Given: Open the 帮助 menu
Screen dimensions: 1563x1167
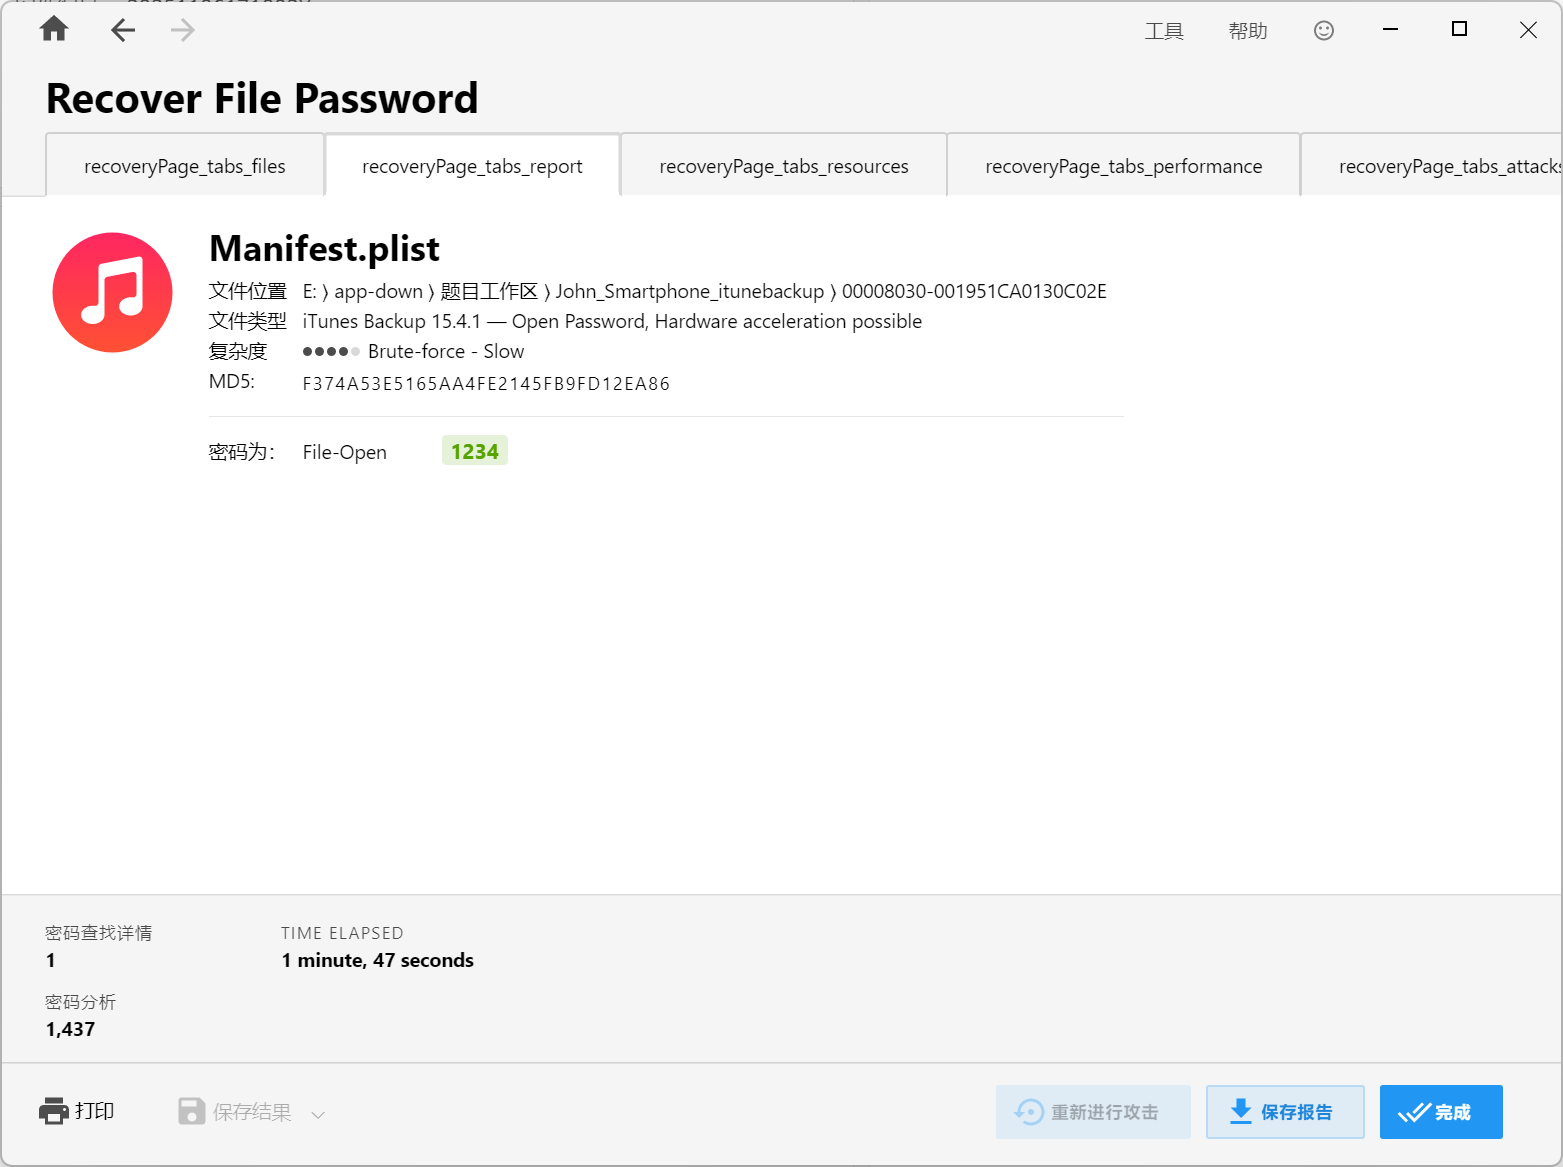Looking at the screenshot, I should point(1248,31).
